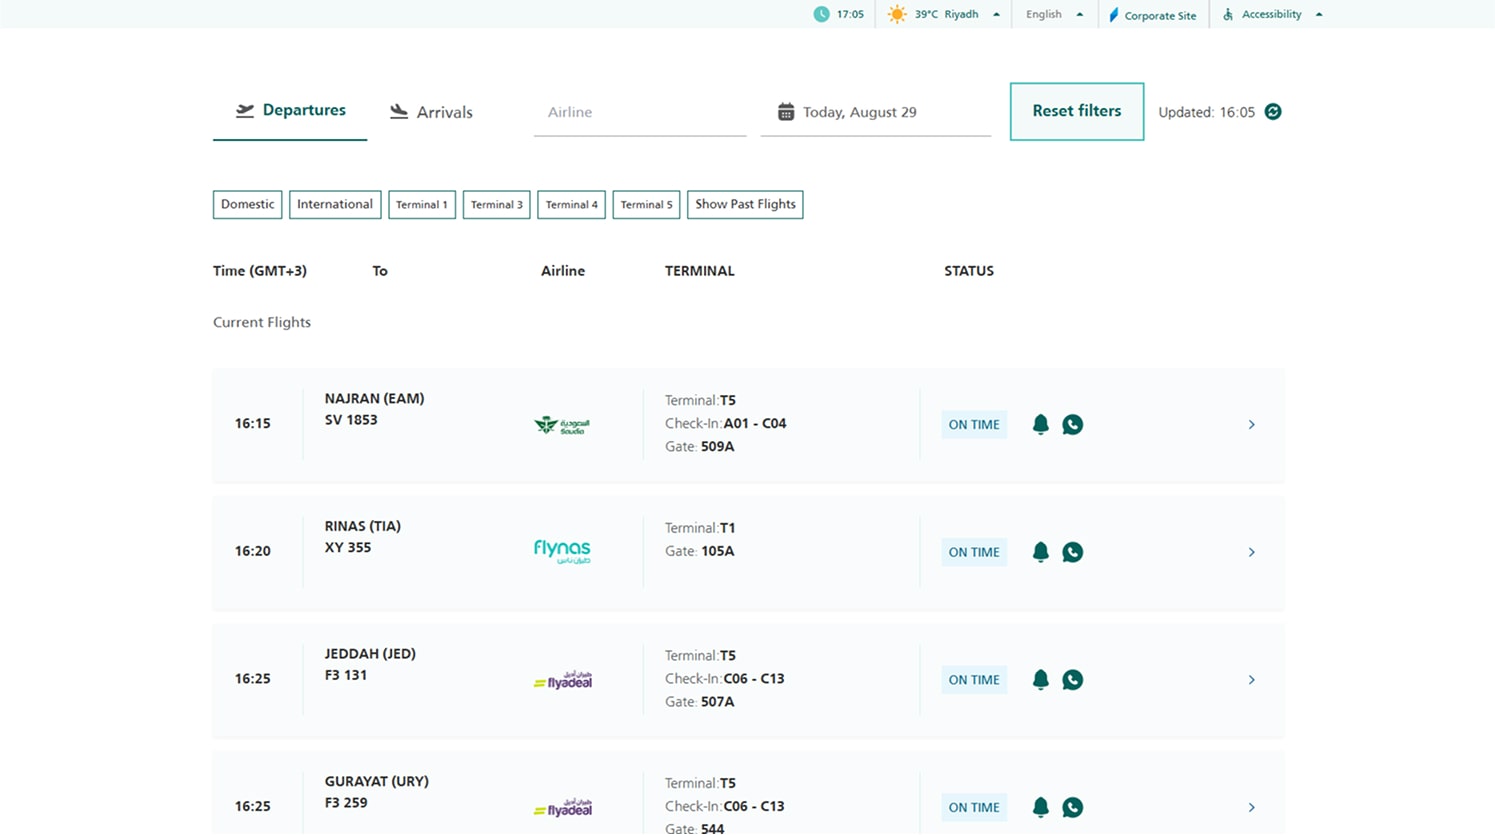Click the ON TIME status for XY 355
1495x835 pixels.
(974, 552)
